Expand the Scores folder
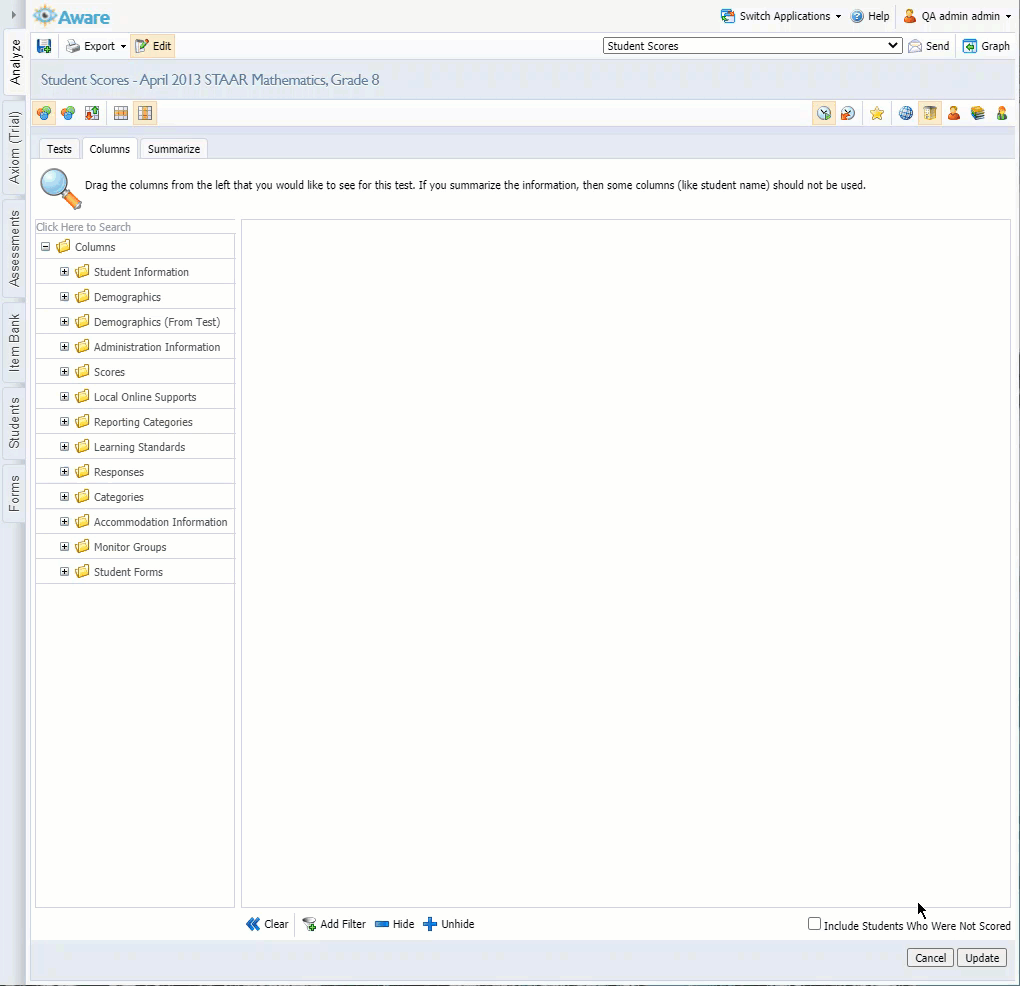 pos(64,372)
